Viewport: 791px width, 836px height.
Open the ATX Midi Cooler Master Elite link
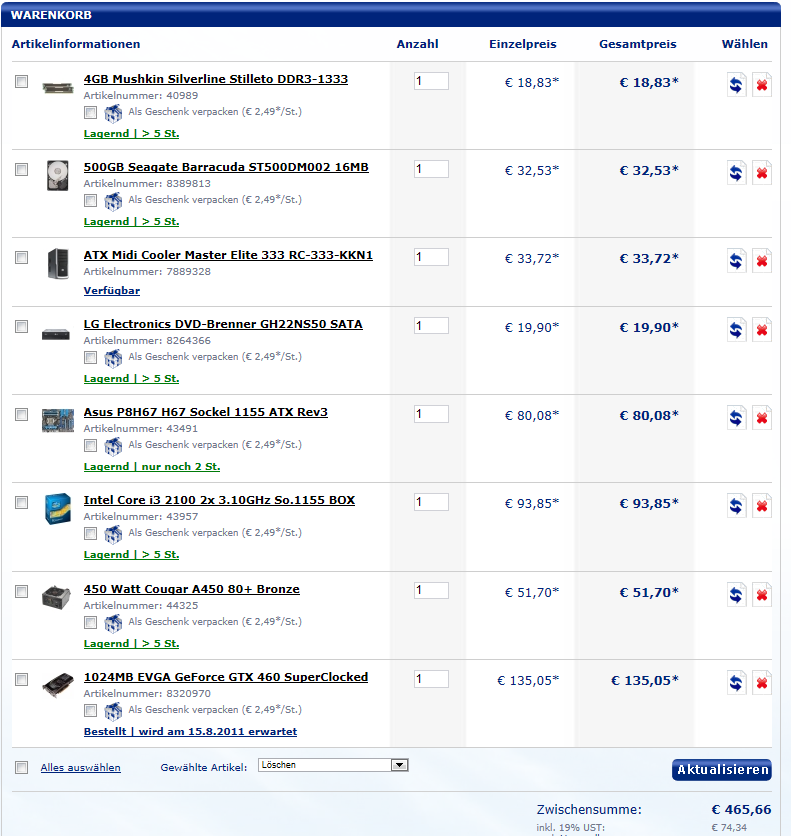pyautogui.click(x=228, y=255)
